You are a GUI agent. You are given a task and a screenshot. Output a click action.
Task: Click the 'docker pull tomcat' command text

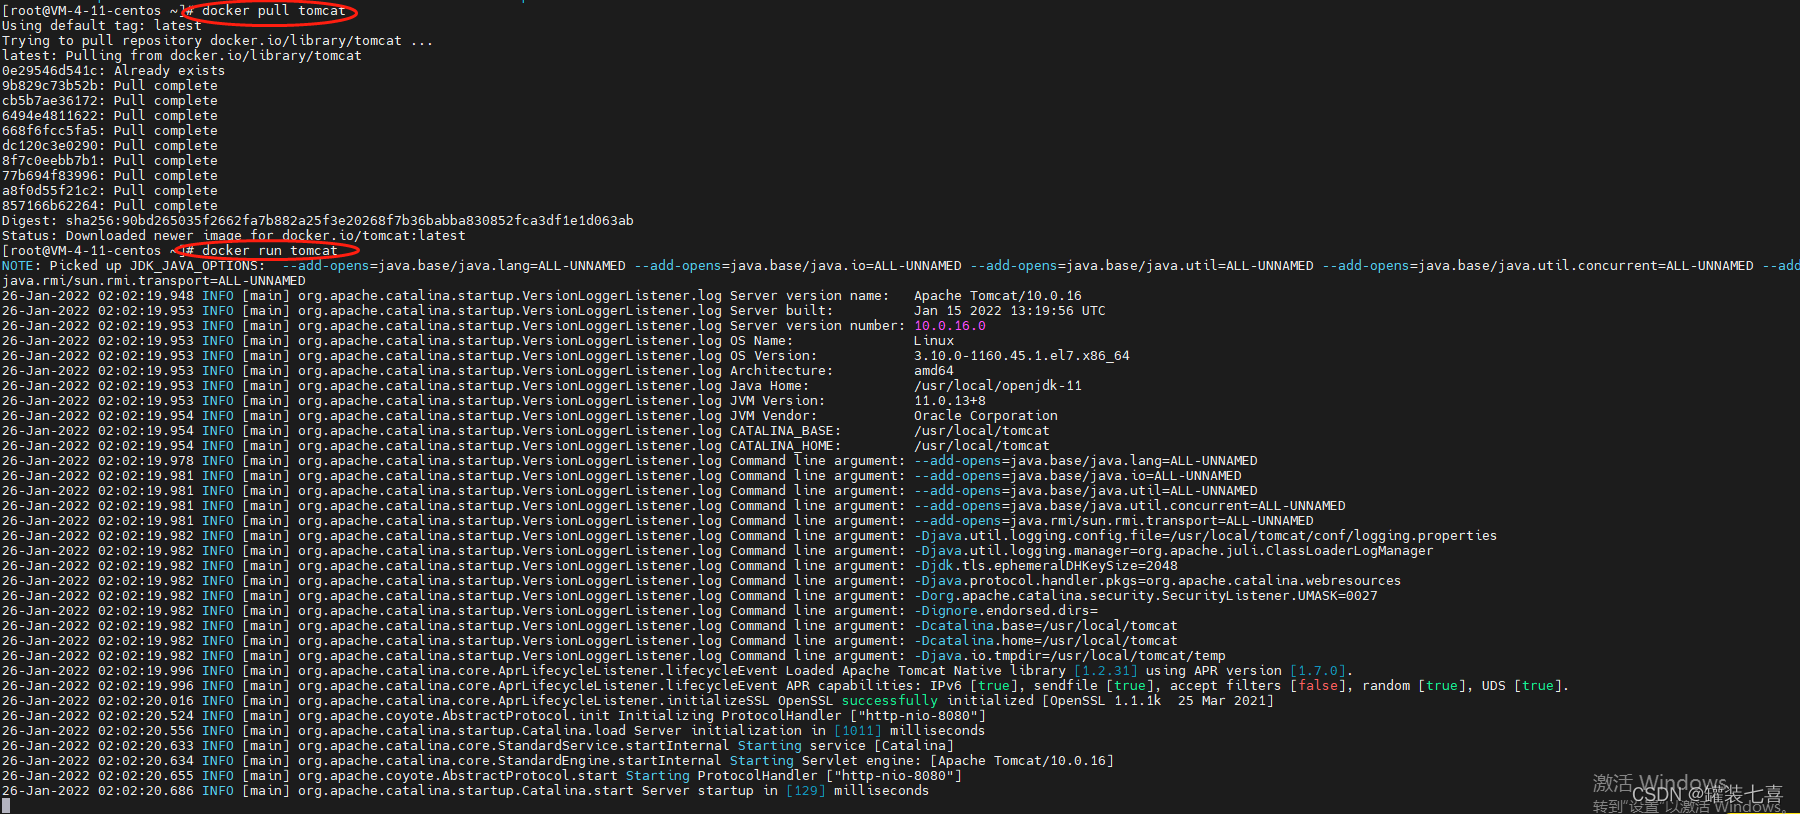click(x=273, y=11)
